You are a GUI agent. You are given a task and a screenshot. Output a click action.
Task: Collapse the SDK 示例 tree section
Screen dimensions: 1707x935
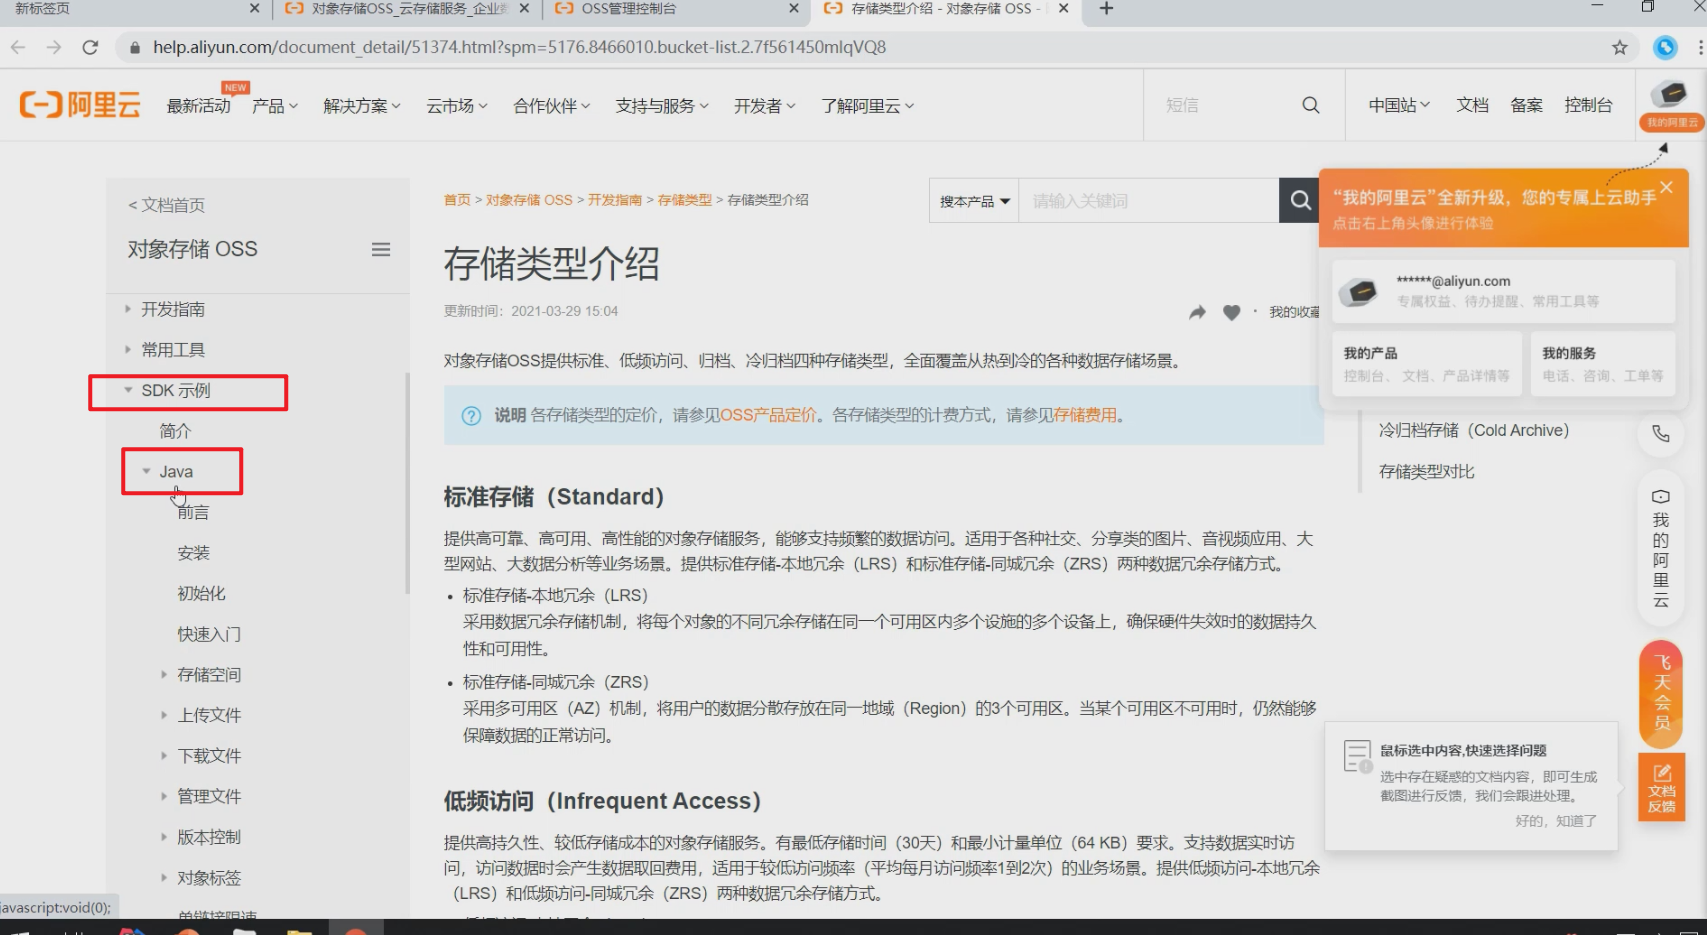(129, 391)
